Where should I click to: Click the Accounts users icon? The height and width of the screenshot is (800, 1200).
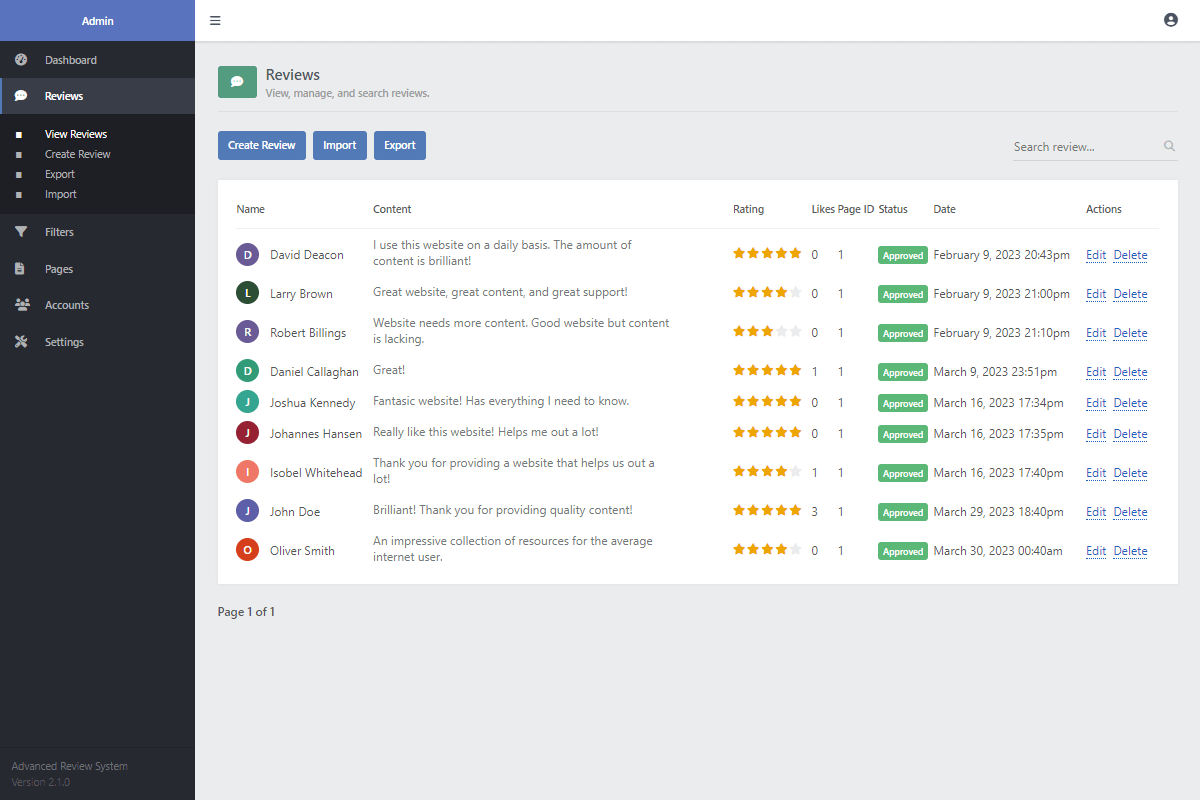pos(22,305)
